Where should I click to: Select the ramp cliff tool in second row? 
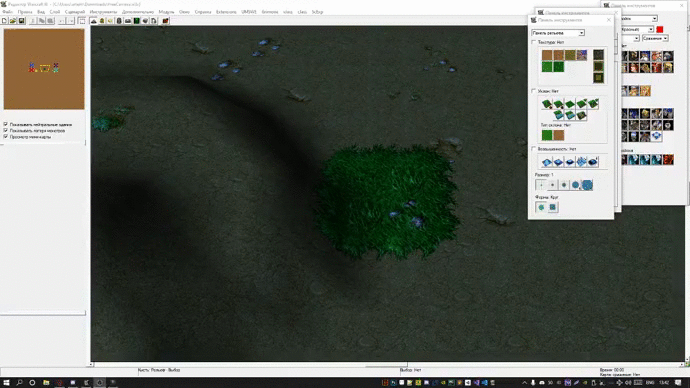pyautogui.click(x=581, y=115)
